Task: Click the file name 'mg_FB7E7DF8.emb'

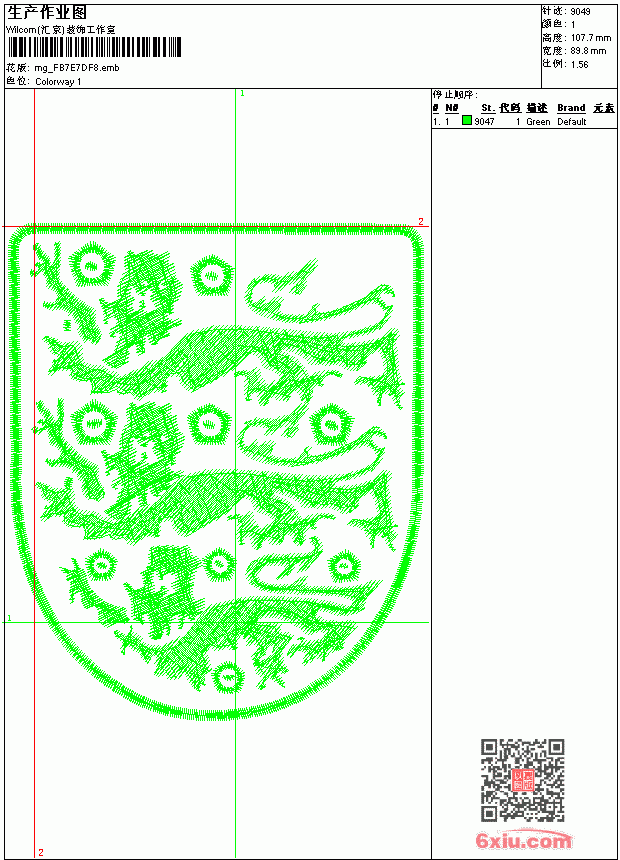Action: click(77, 68)
